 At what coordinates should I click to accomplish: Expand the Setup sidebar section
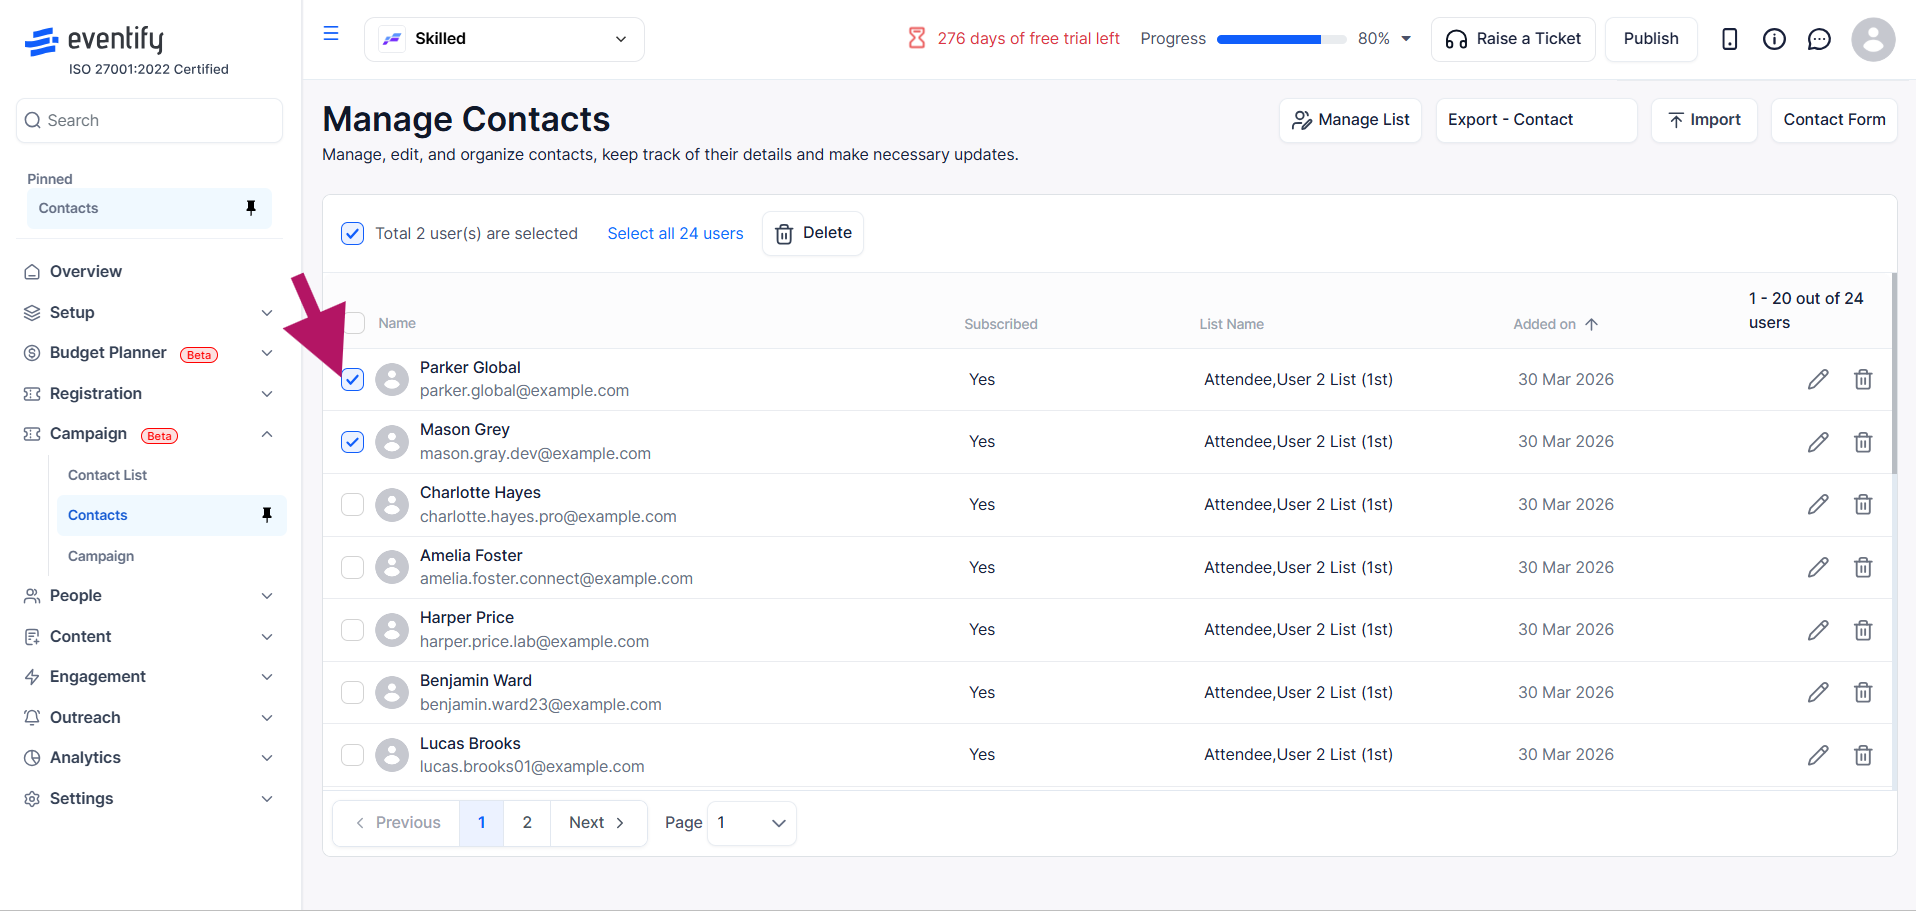point(149,312)
